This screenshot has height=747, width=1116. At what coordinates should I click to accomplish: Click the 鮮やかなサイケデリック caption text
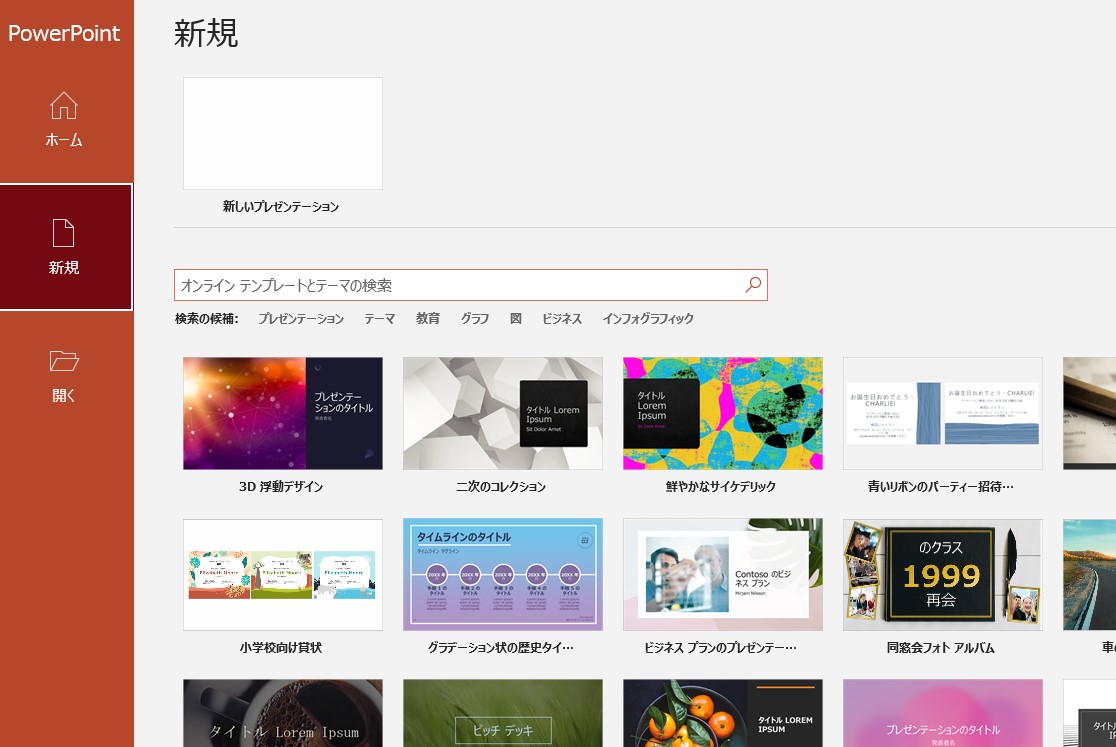coord(720,487)
